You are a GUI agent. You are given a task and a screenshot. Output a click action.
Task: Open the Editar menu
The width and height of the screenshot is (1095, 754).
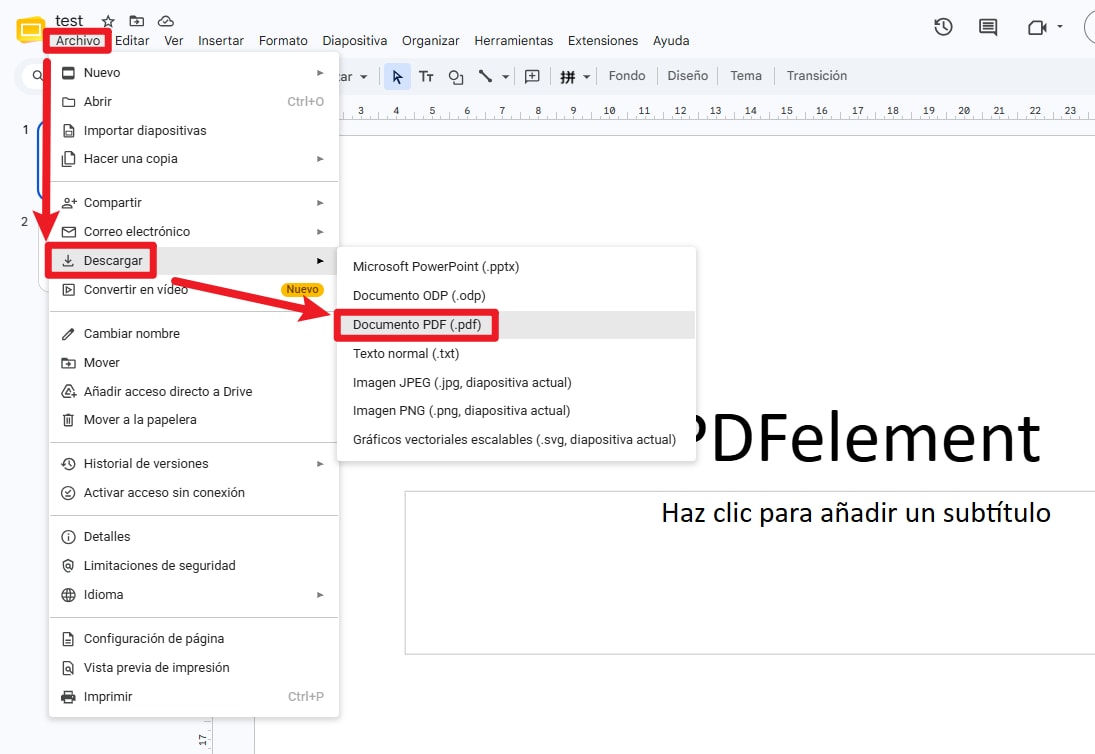click(132, 40)
